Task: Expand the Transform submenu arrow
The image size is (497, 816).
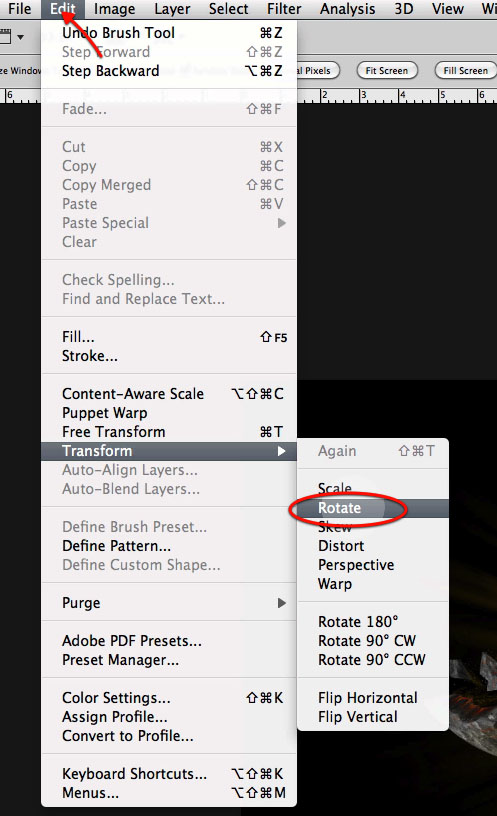Action: [282, 451]
